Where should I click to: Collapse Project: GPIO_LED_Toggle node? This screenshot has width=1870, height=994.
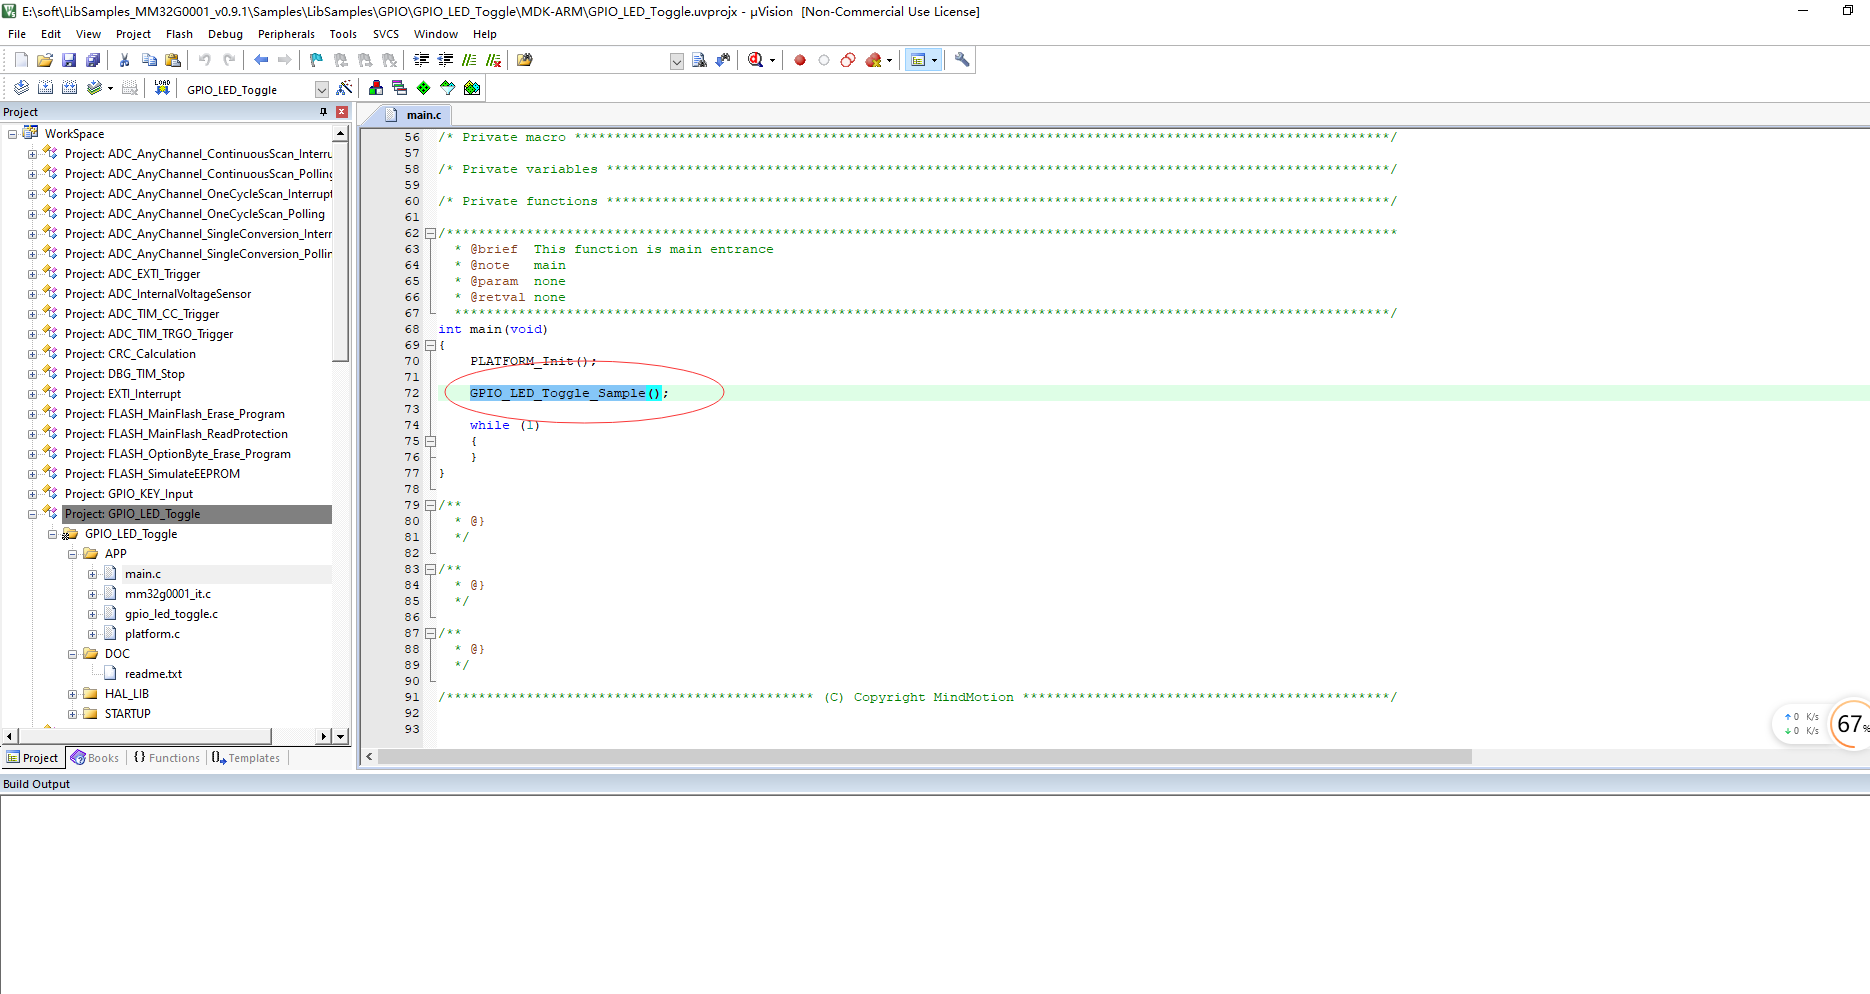coord(32,514)
